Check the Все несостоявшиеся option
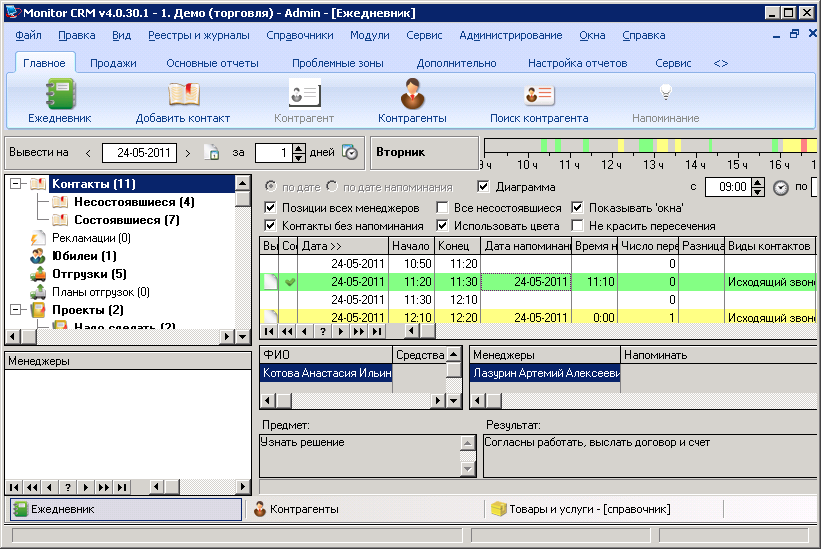 tap(442, 208)
